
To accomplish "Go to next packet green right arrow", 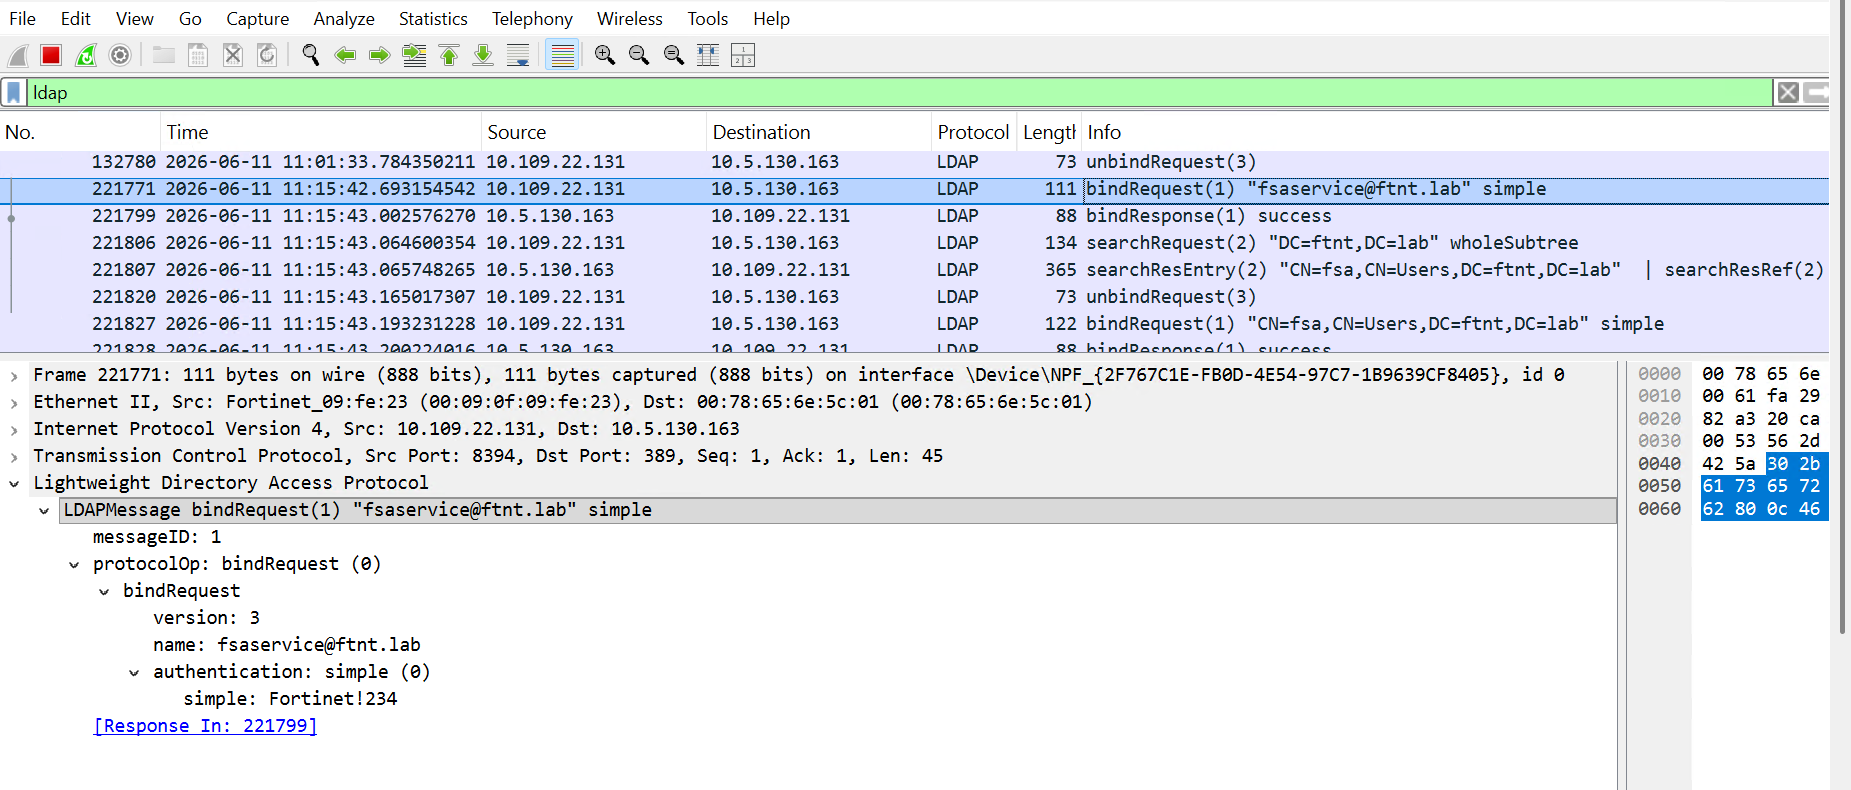I will pos(379,55).
